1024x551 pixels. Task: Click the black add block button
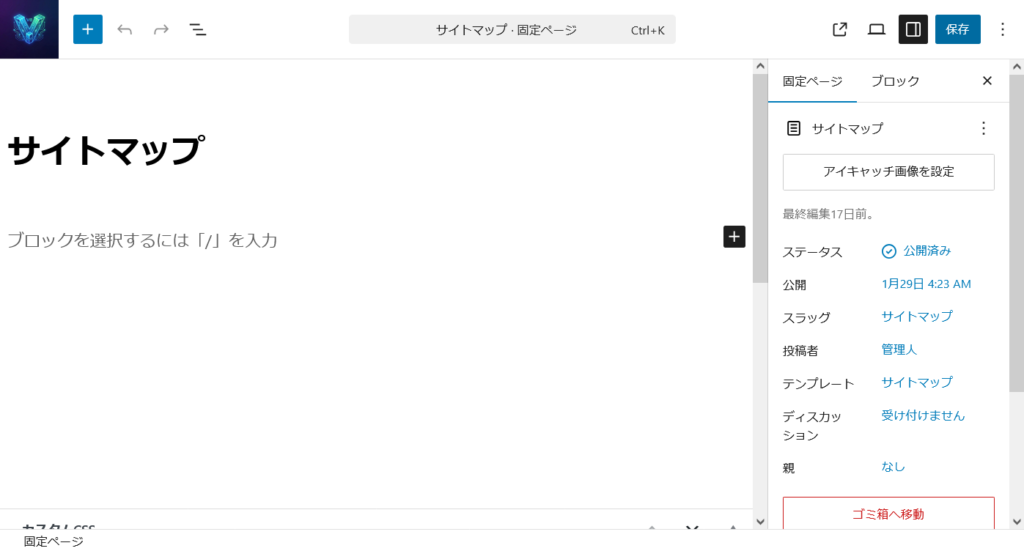click(734, 237)
